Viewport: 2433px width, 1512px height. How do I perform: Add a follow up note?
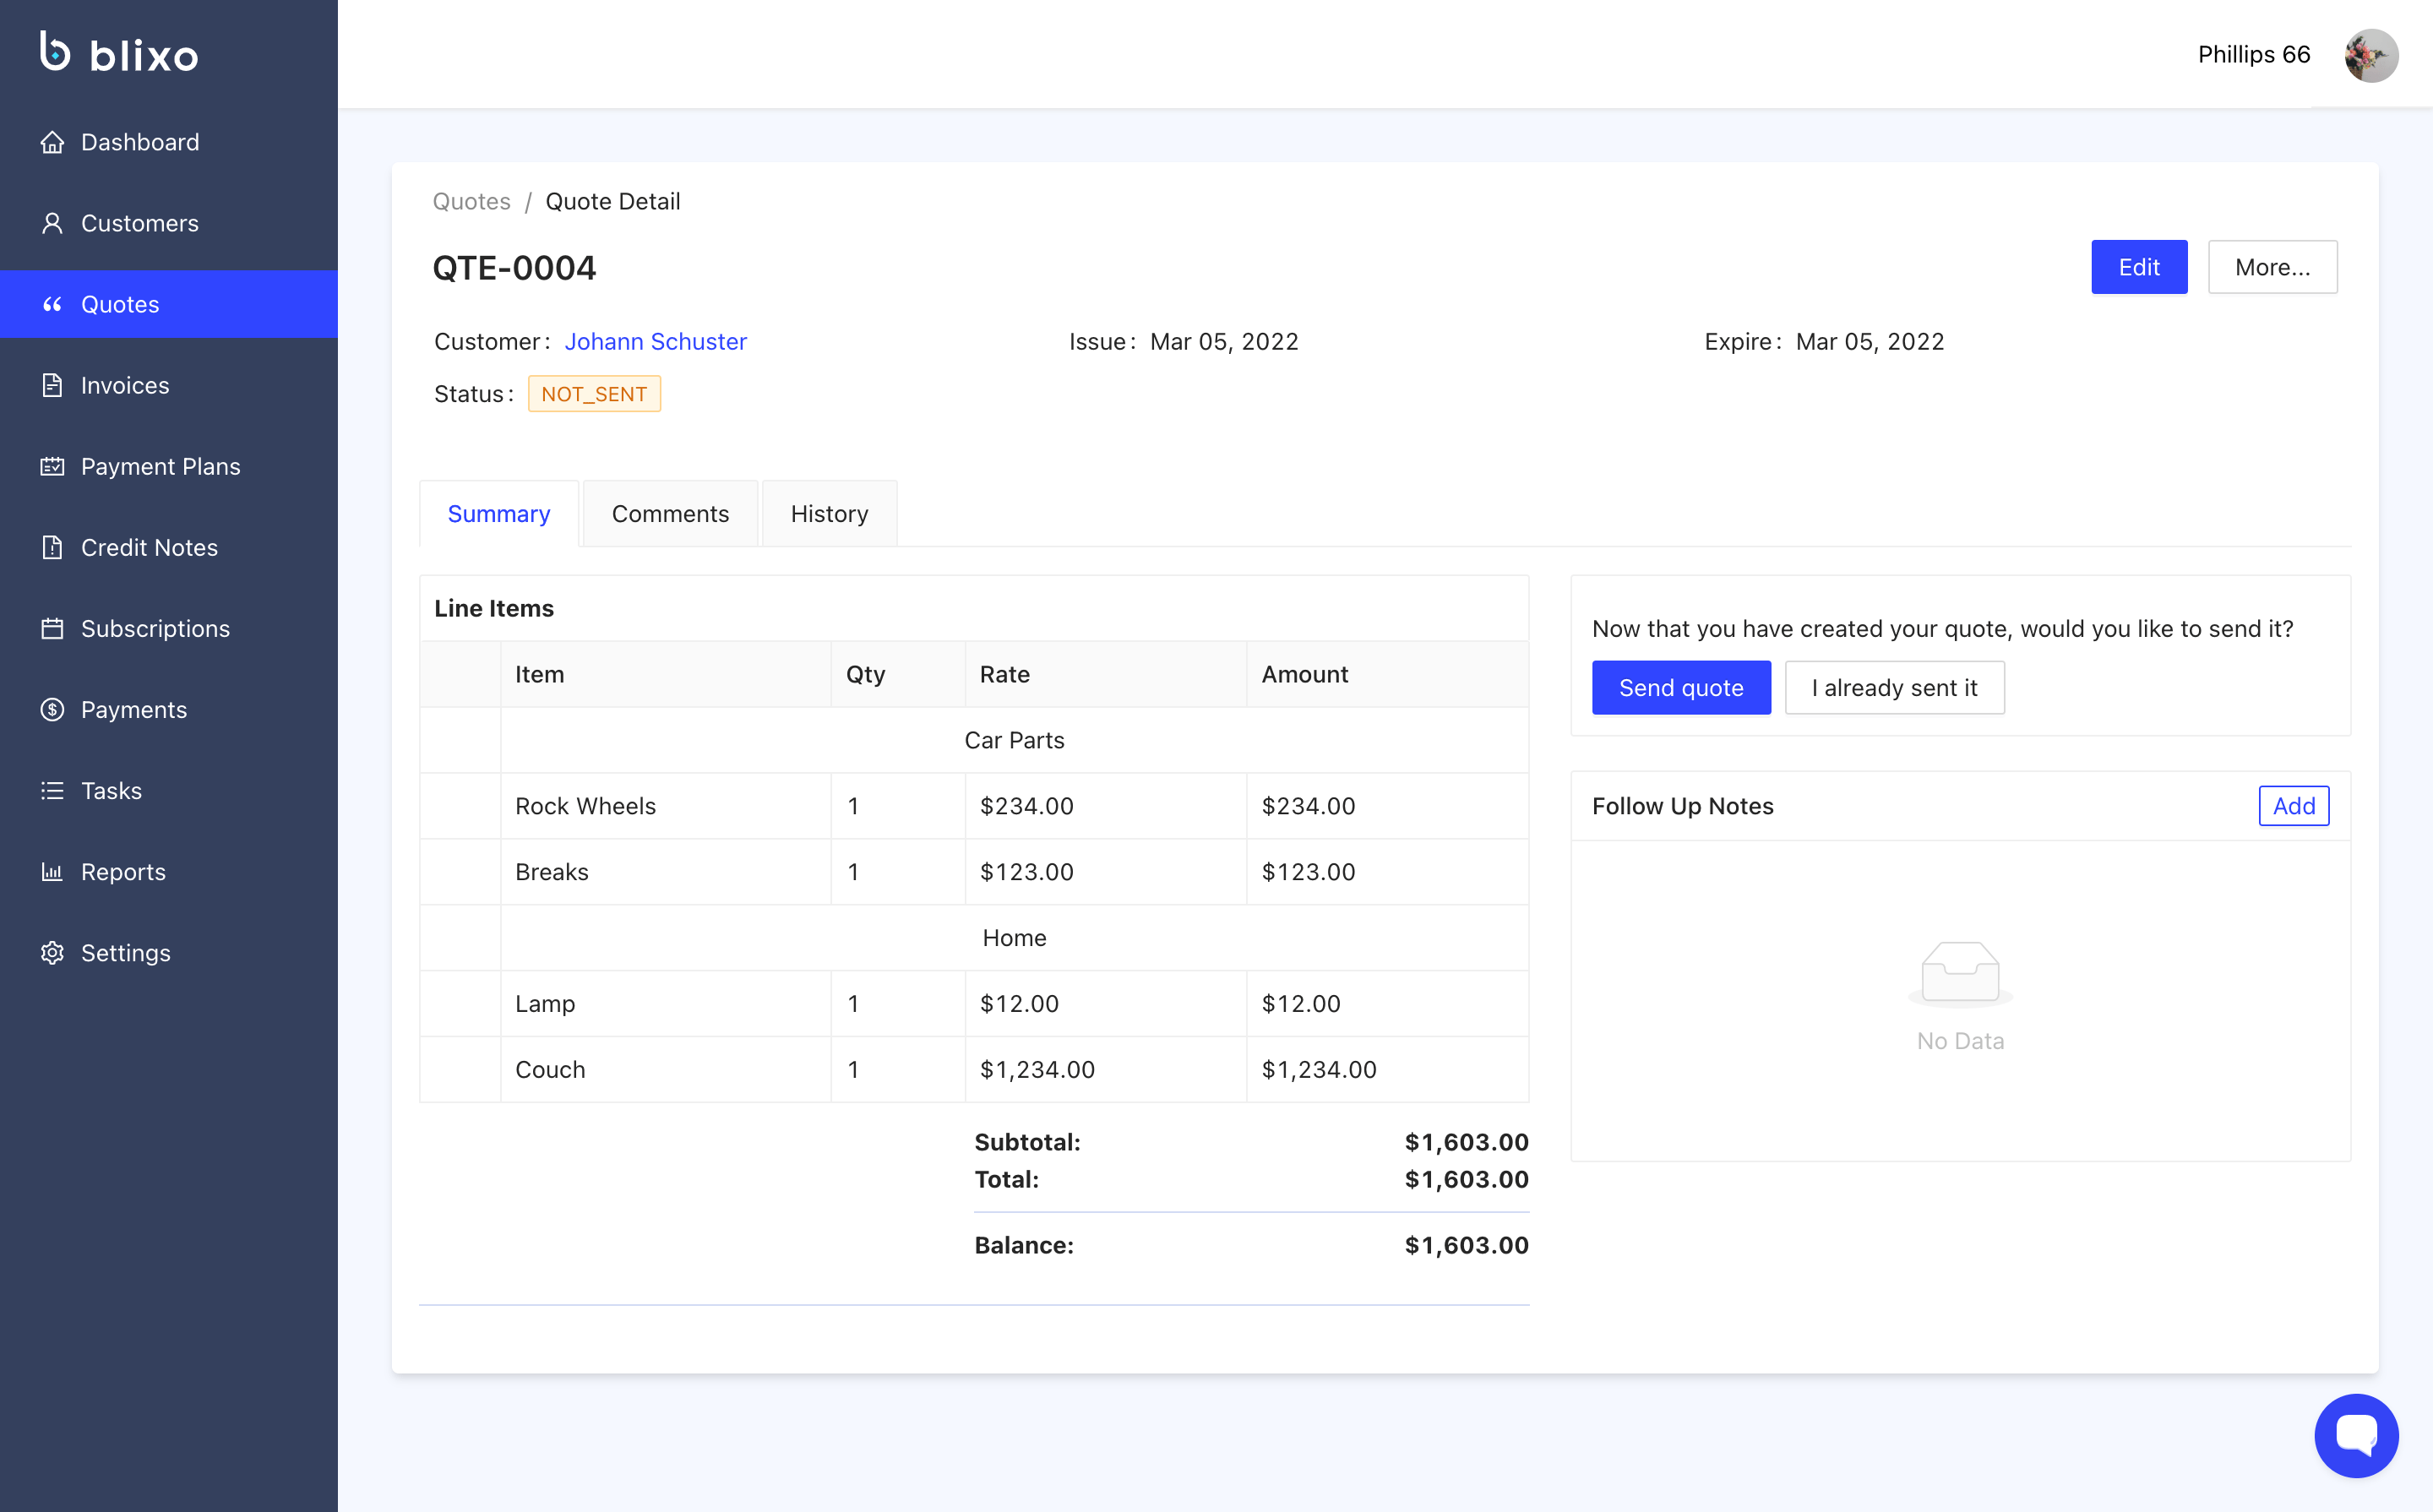tap(2292, 806)
